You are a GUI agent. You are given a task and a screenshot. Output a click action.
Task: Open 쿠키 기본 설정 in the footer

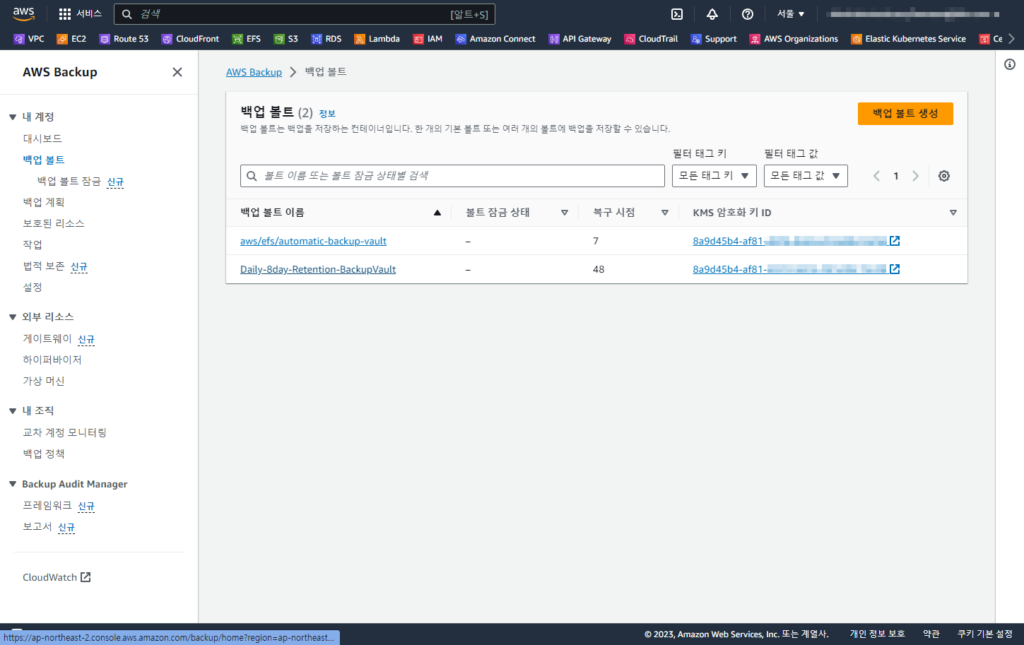(985, 634)
